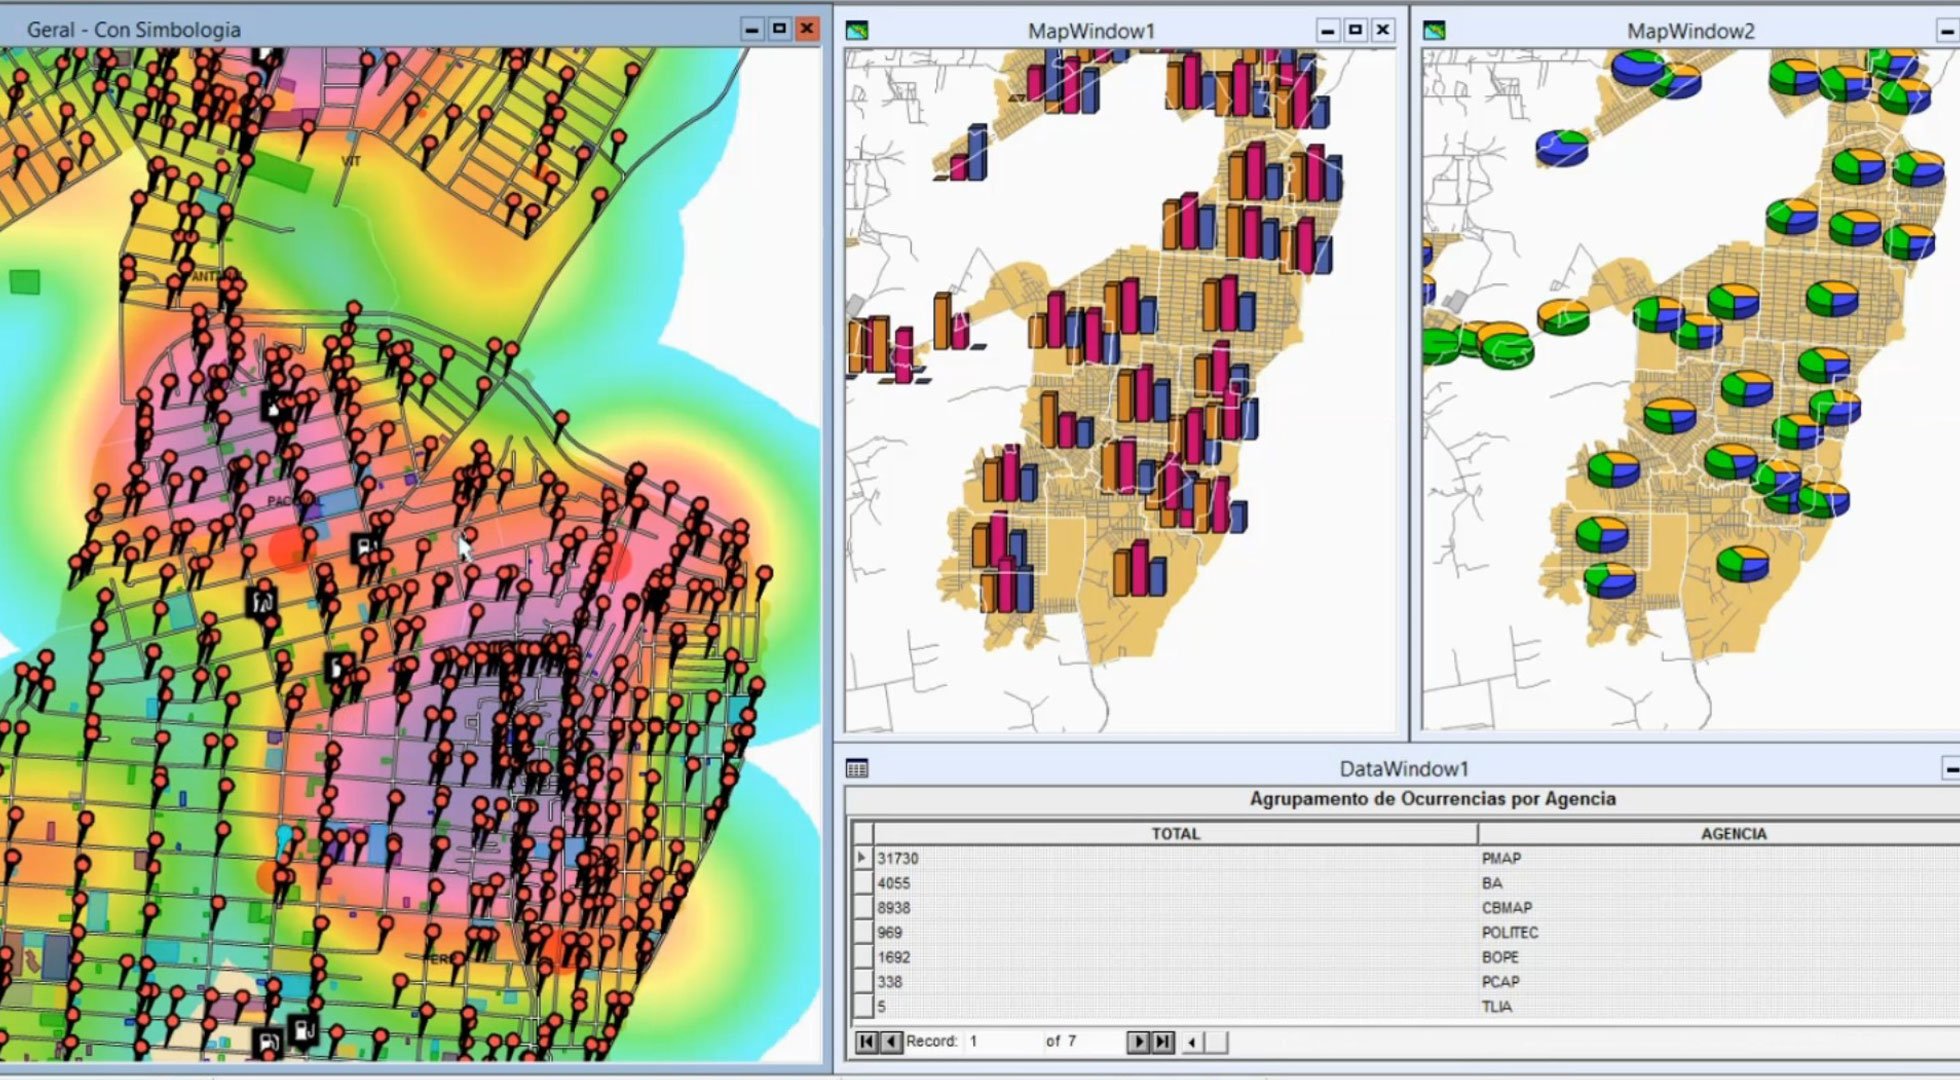Image resolution: width=1960 pixels, height=1080 pixels.
Task: Click the 4055 total cell
Action: pyautogui.click(x=1175, y=883)
